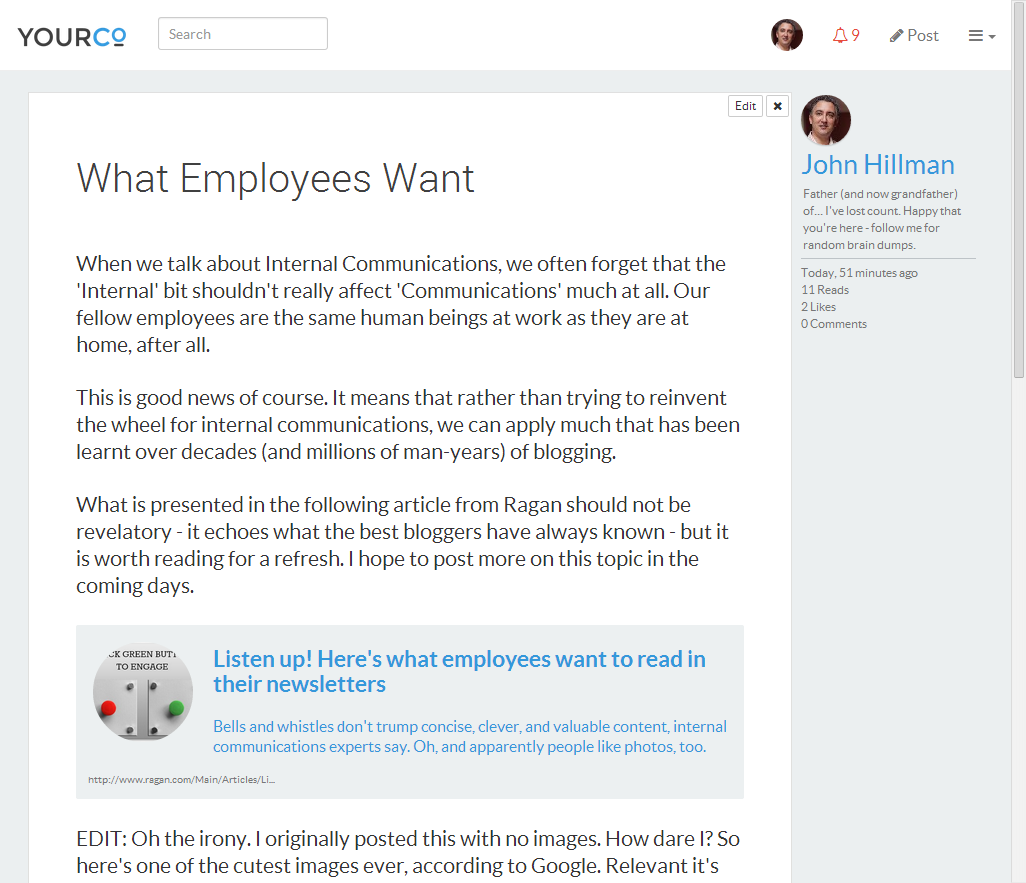Click the 'Today, 51 minutes ago' timestamp

(x=858, y=273)
